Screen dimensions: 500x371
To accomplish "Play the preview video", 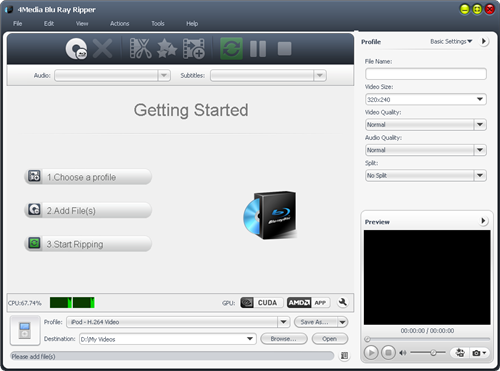I will 371,352.
